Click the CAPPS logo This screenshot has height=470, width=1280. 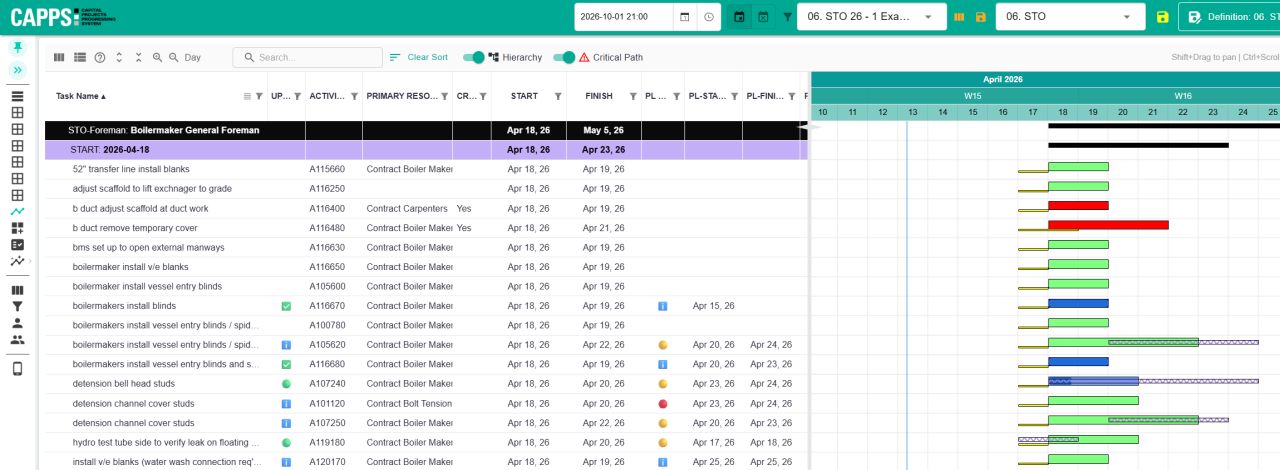point(62,17)
